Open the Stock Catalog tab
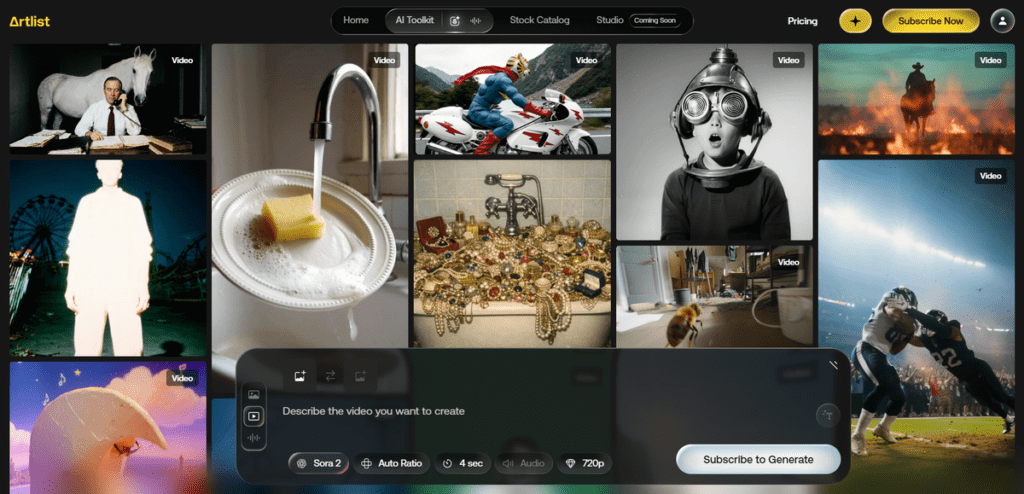 click(x=539, y=20)
